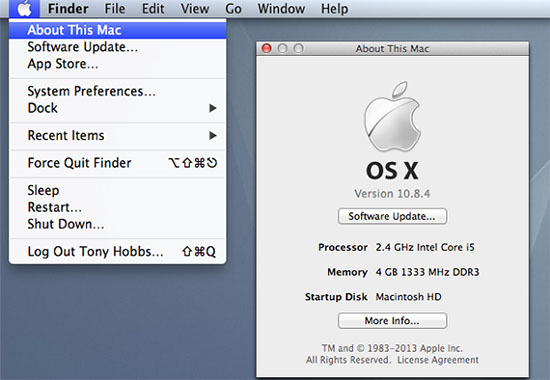Click the Finder menu
550x380 pixels.
[x=68, y=8]
